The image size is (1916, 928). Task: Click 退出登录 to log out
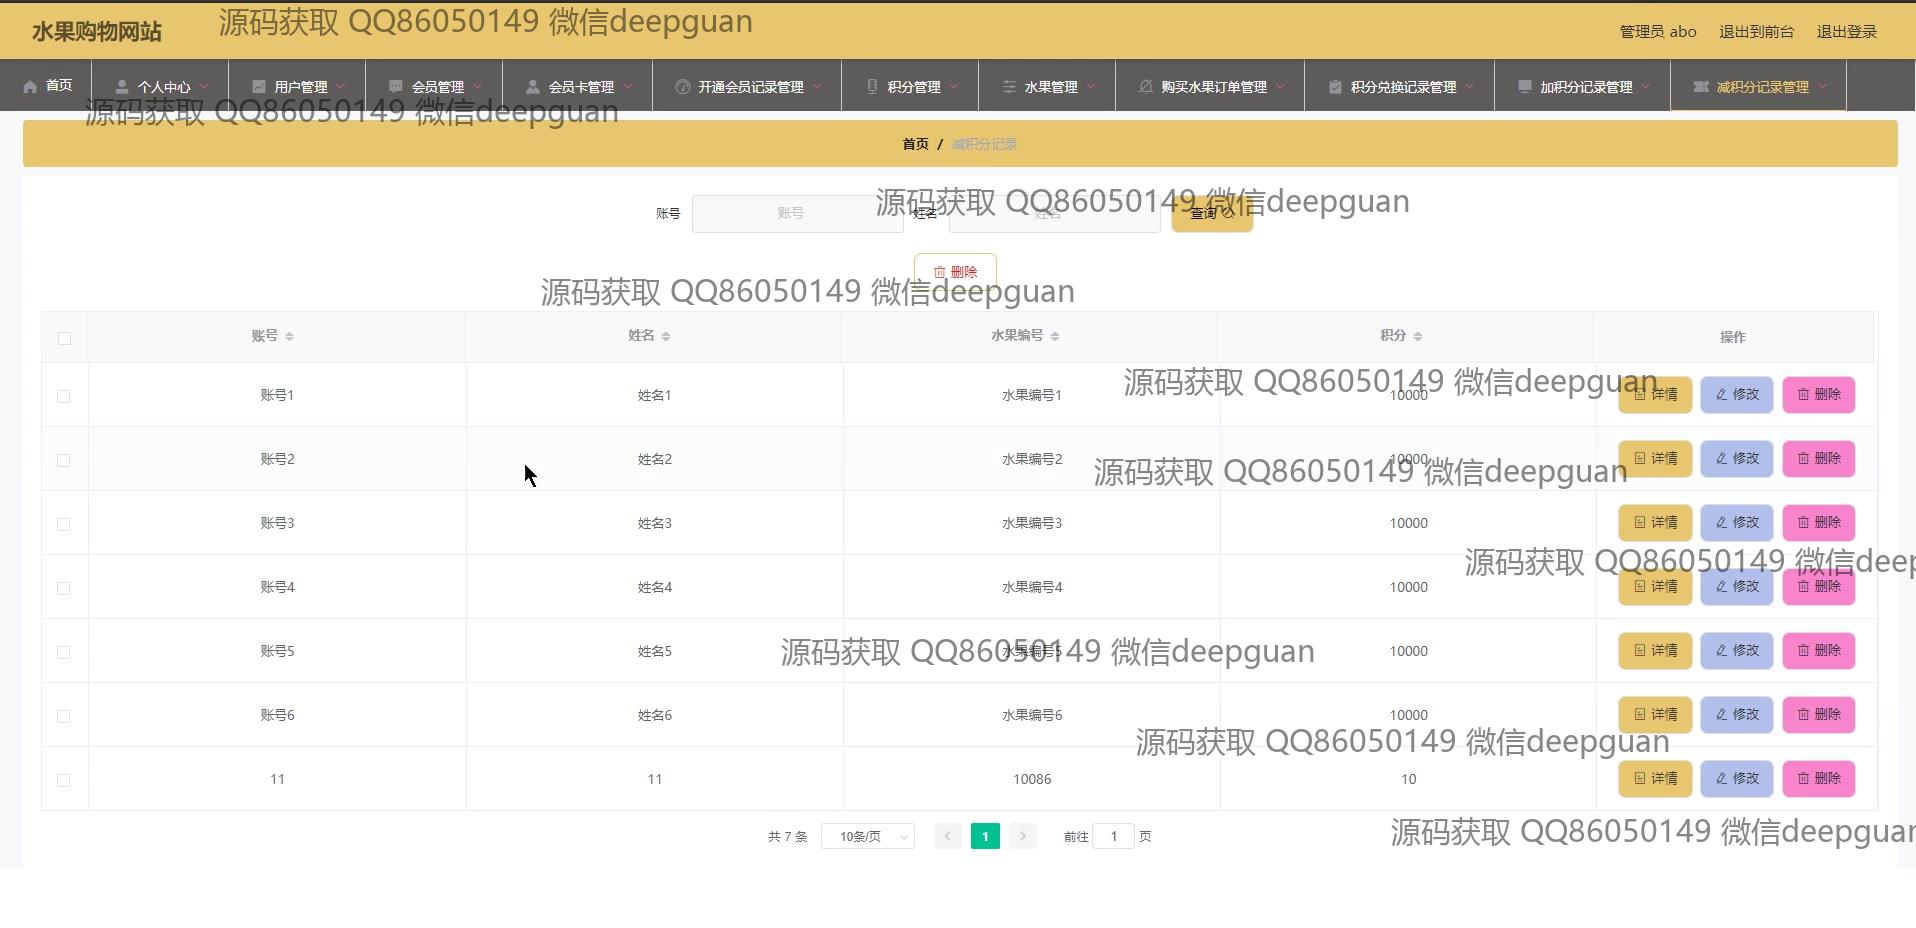pos(1846,32)
